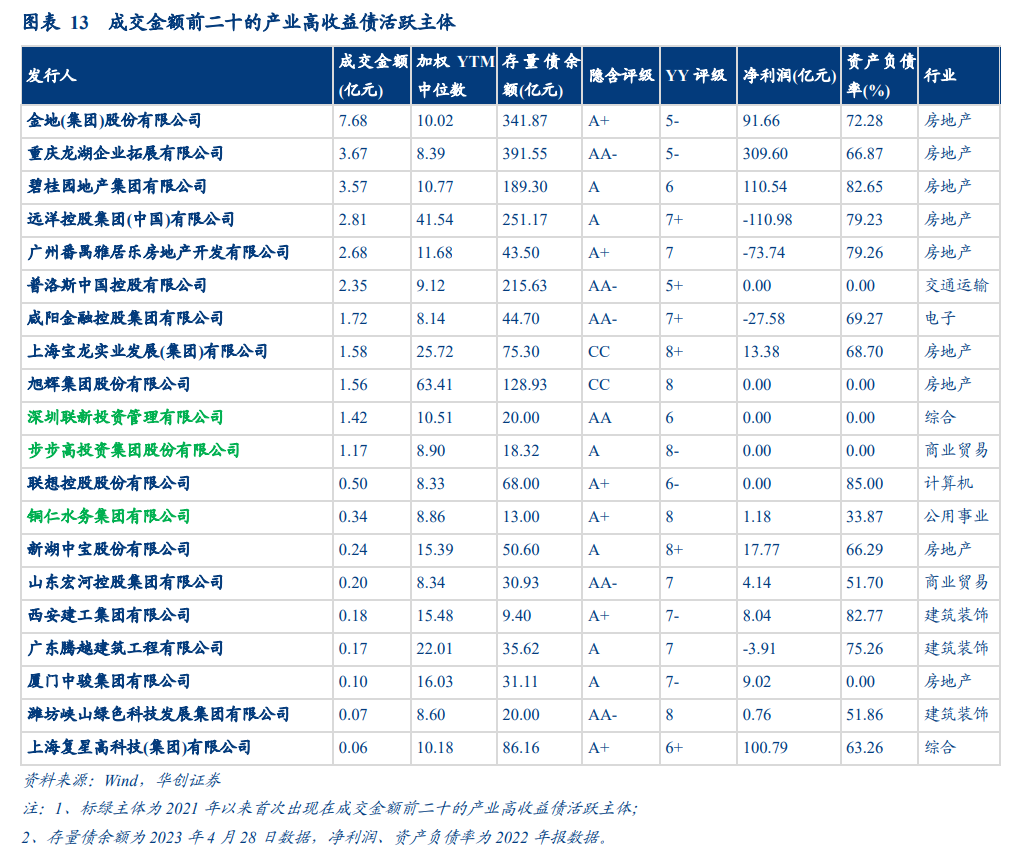Click the 6- YY rating cell
The image size is (1013, 857).
673,483
